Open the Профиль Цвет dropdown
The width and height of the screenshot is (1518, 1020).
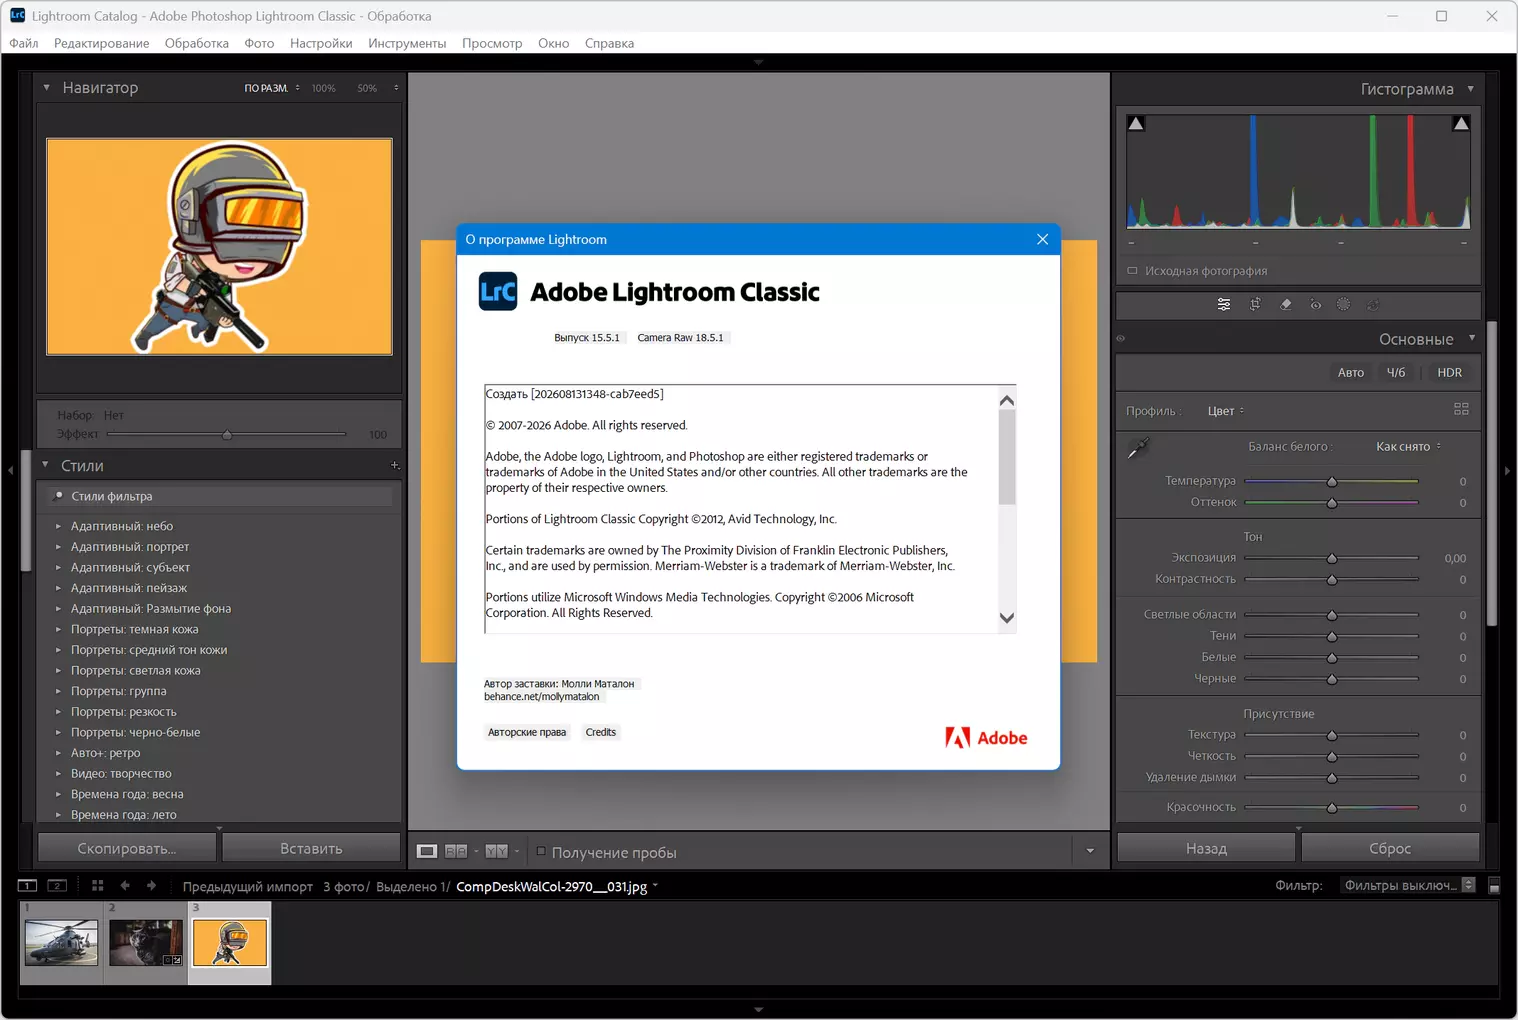coord(1226,411)
